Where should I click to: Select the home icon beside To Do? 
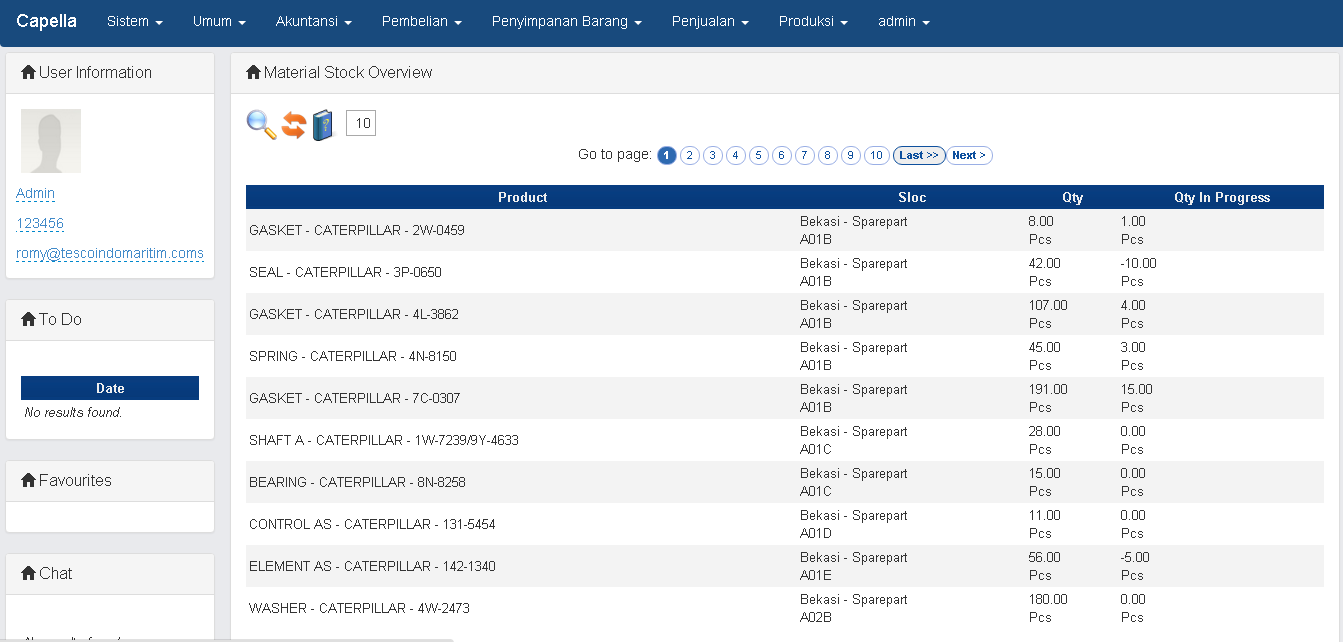pyautogui.click(x=28, y=319)
